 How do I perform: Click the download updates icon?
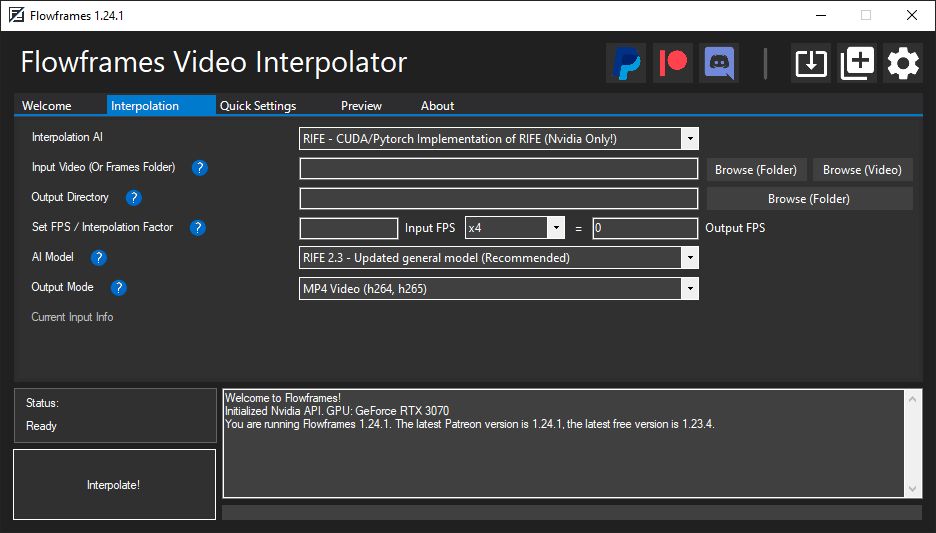[811, 63]
